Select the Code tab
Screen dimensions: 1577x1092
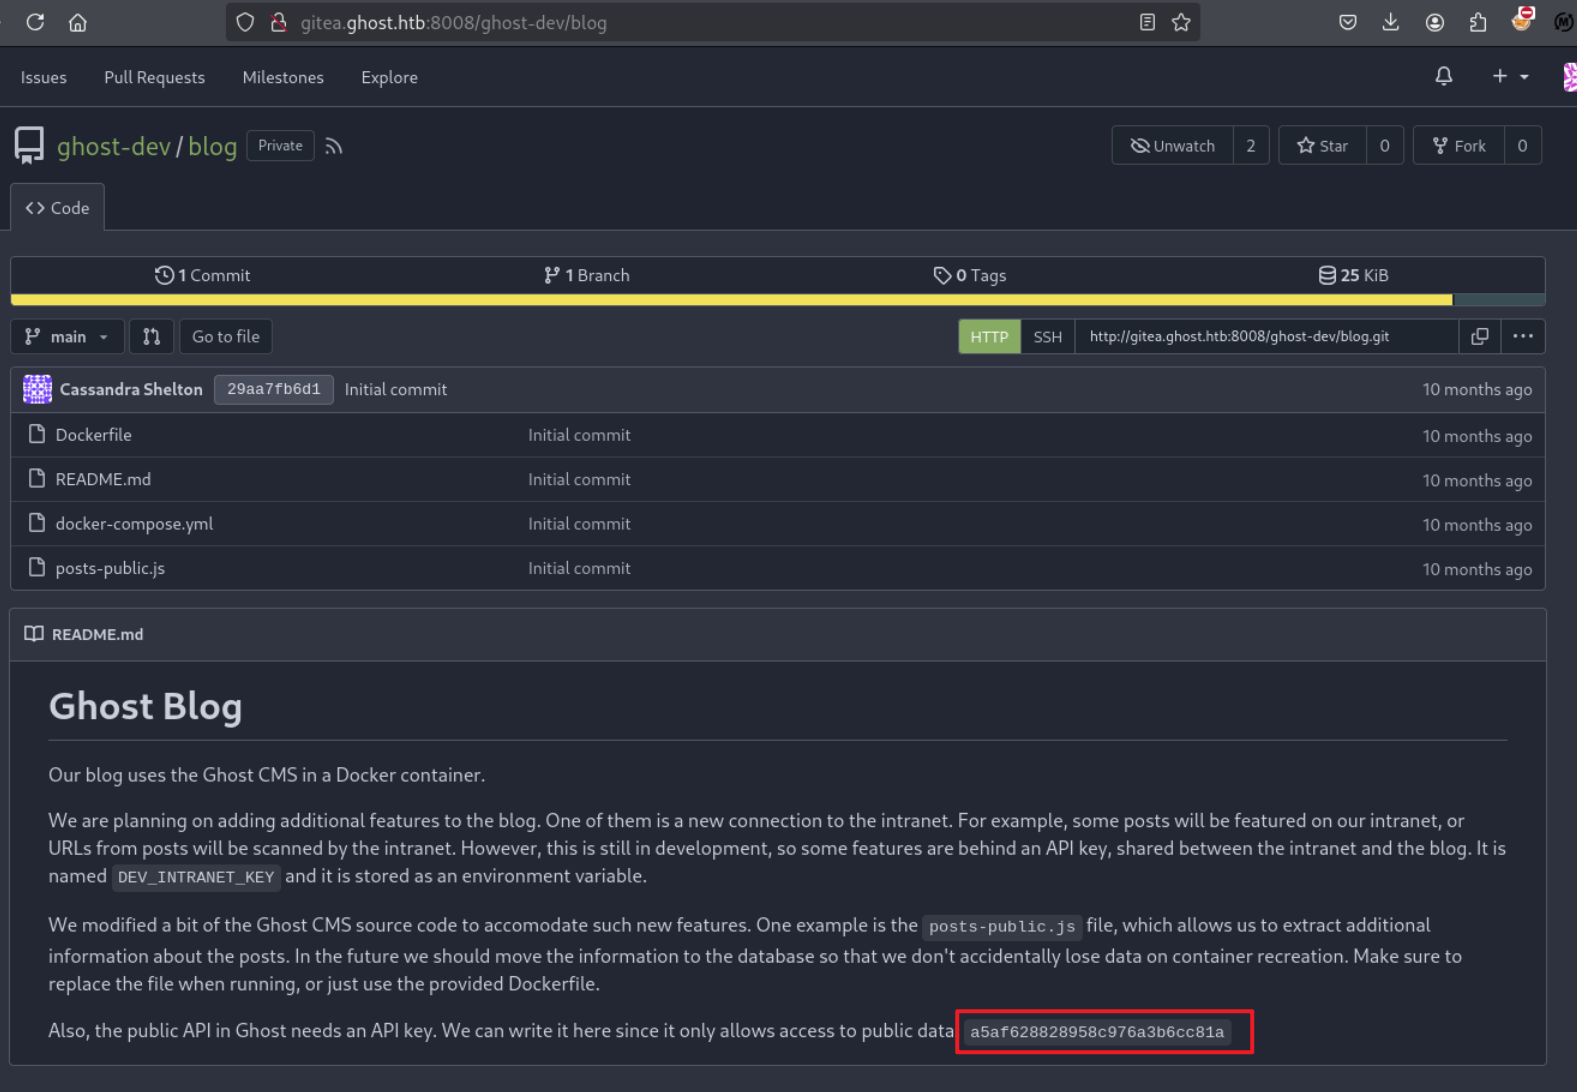click(x=58, y=208)
